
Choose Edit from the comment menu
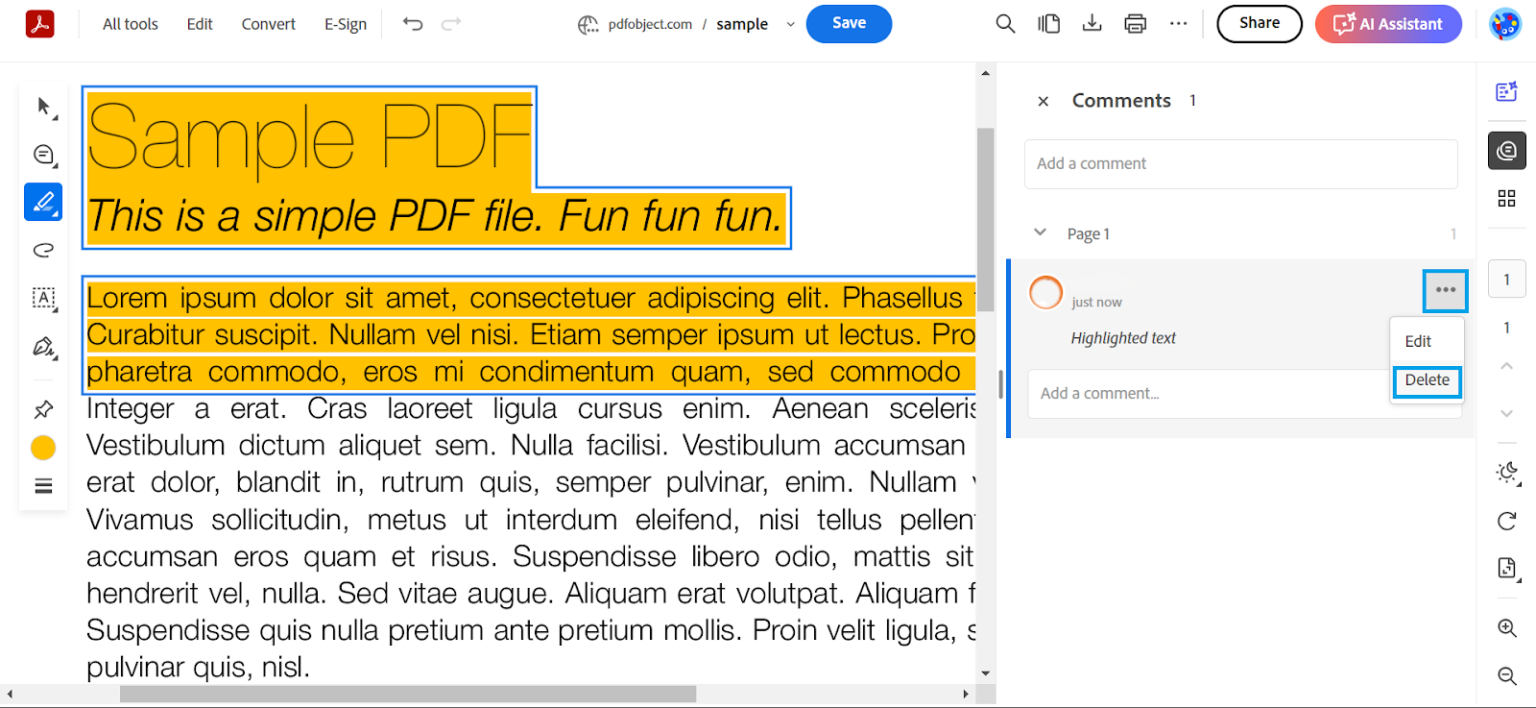click(x=1418, y=341)
